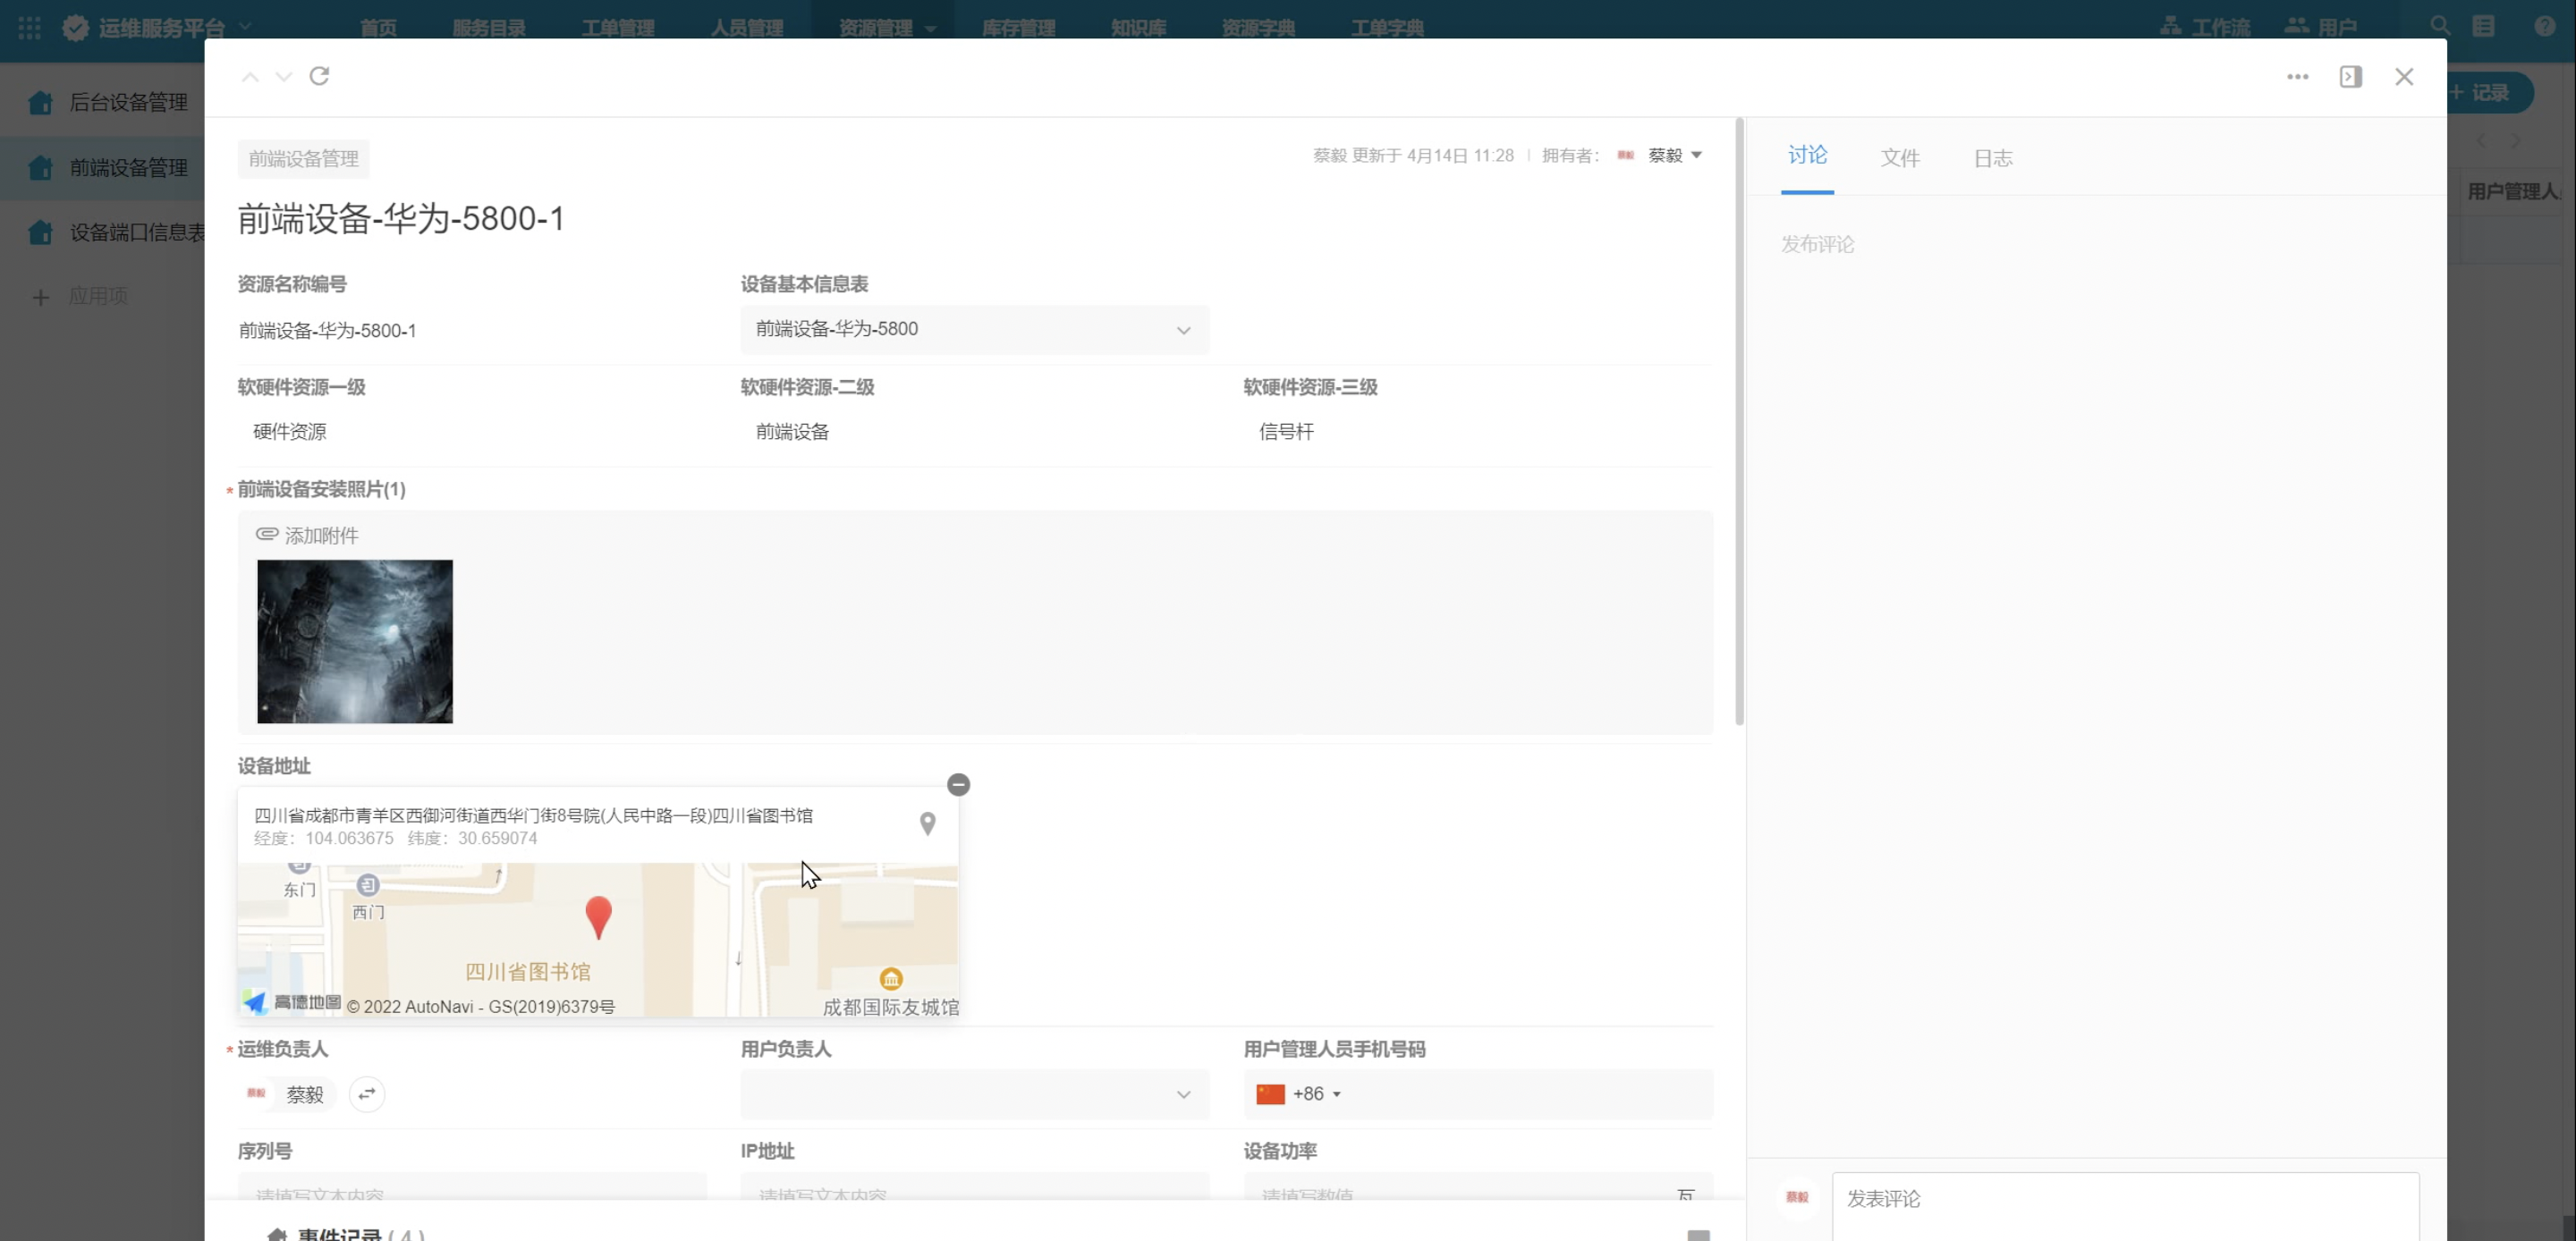The height and width of the screenshot is (1241, 2576).
Task: Open 首页 in top navigation
Action: coord(378,28)
